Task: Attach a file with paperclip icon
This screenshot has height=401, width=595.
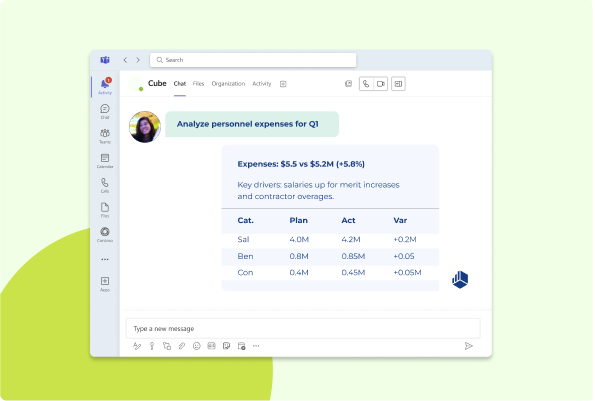Action: point(182,346)
